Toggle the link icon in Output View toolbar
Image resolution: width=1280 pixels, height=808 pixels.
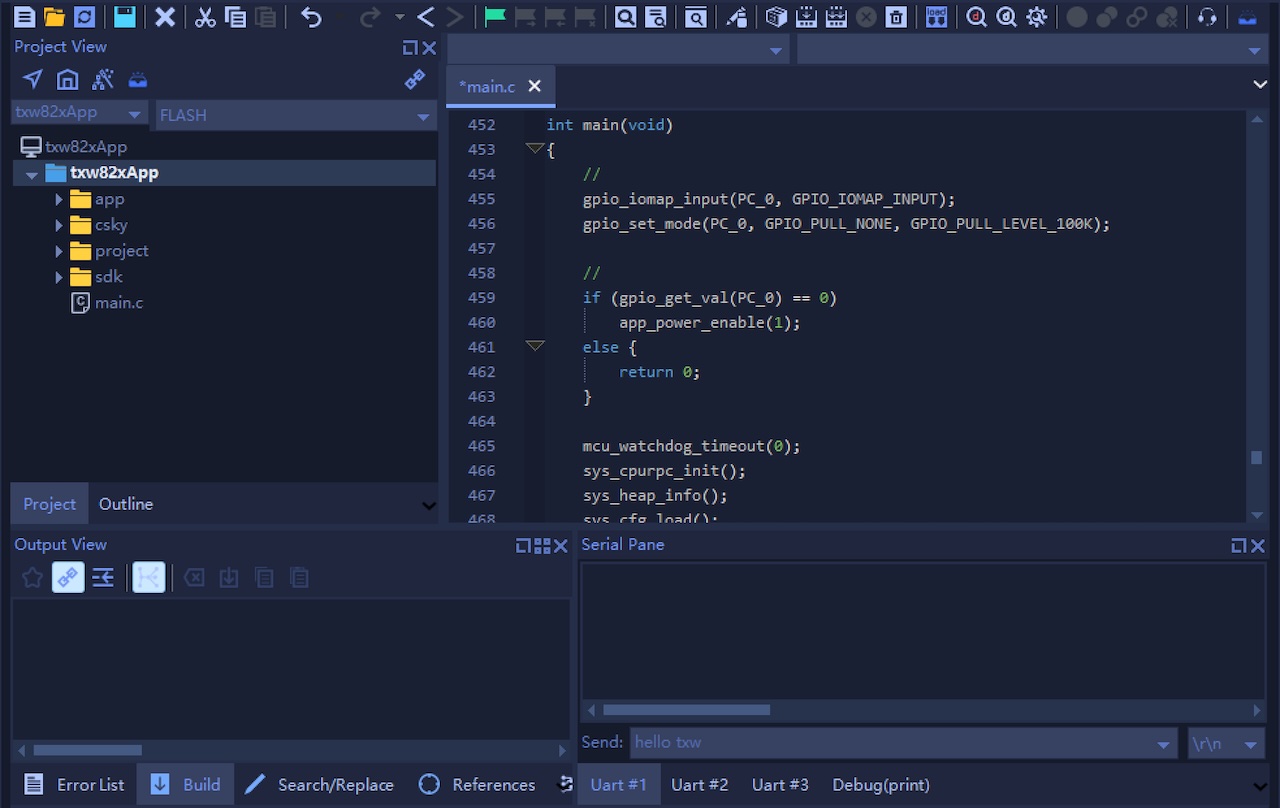pos(68,577)
